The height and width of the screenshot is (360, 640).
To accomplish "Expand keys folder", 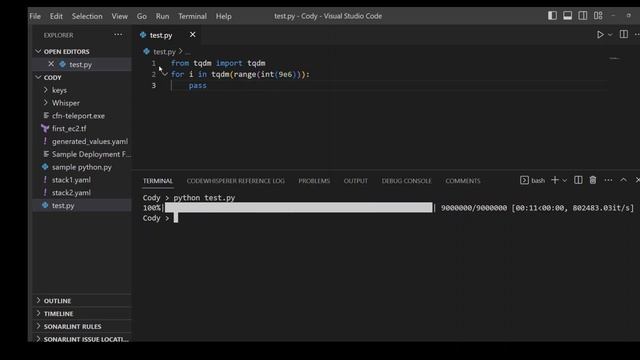I will 82,90.
